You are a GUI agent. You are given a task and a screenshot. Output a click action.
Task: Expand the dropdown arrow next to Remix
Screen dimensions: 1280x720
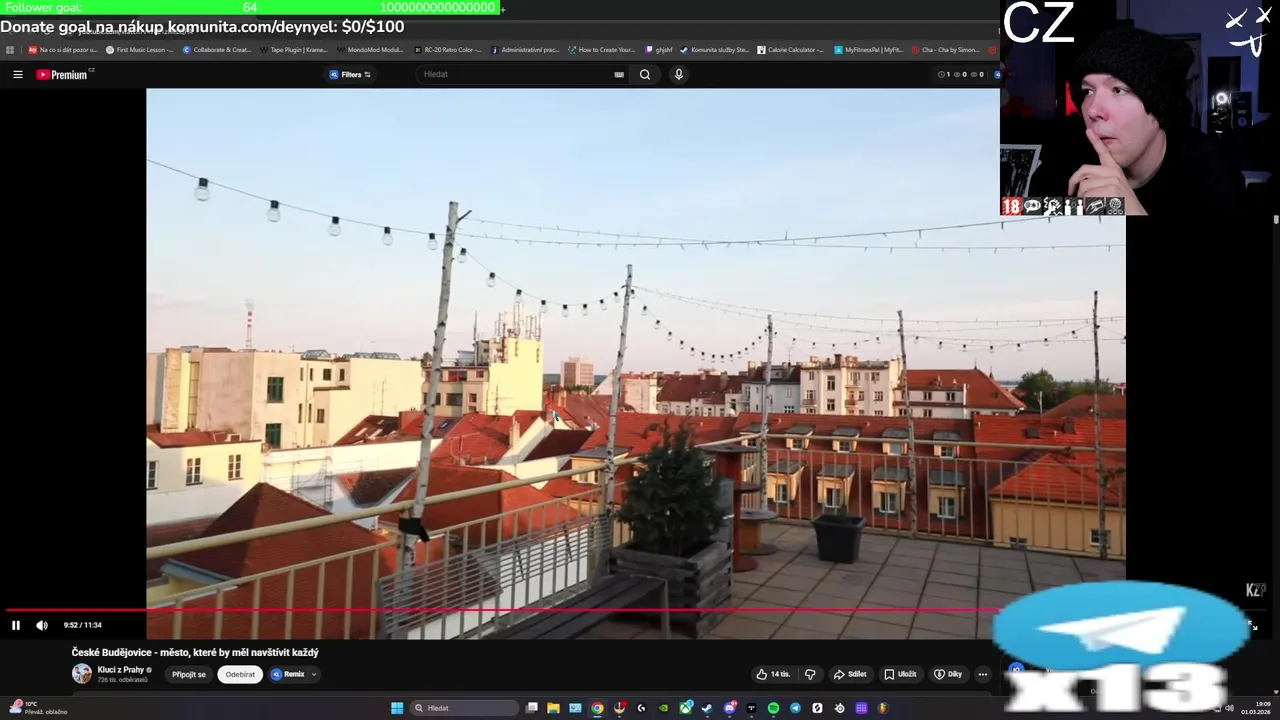tap(314, 674)
